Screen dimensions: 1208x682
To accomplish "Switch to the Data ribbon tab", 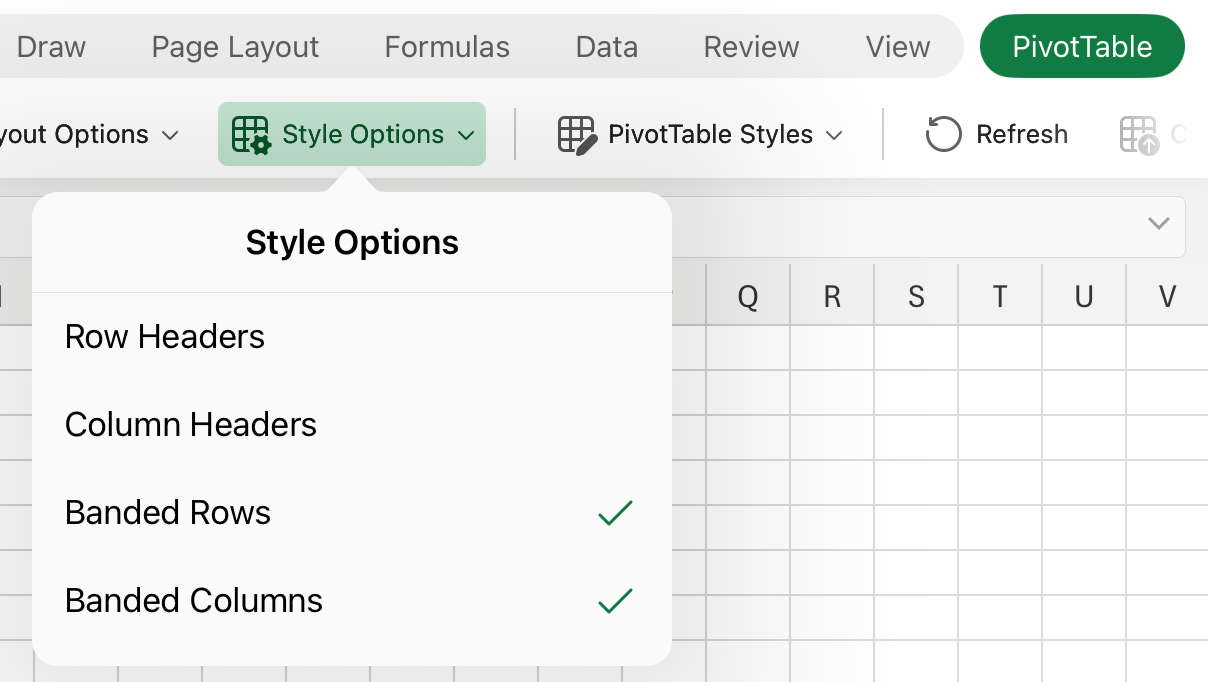I will click(606, 46).
